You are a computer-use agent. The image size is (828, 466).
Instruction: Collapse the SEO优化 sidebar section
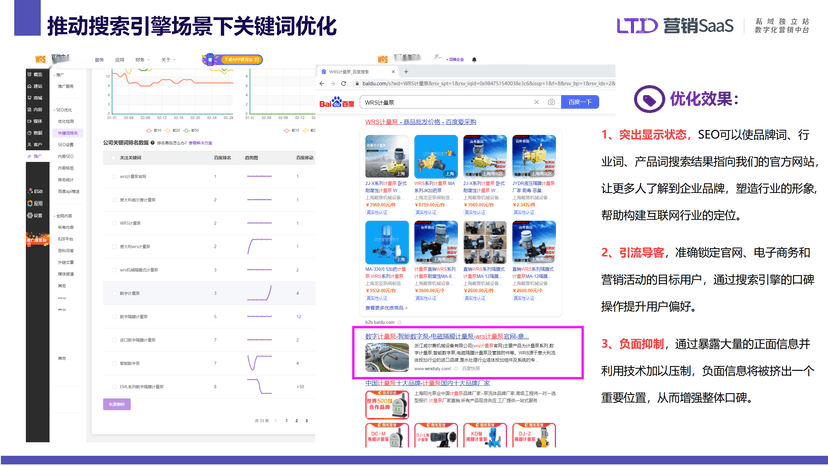[x=65, y=109]
